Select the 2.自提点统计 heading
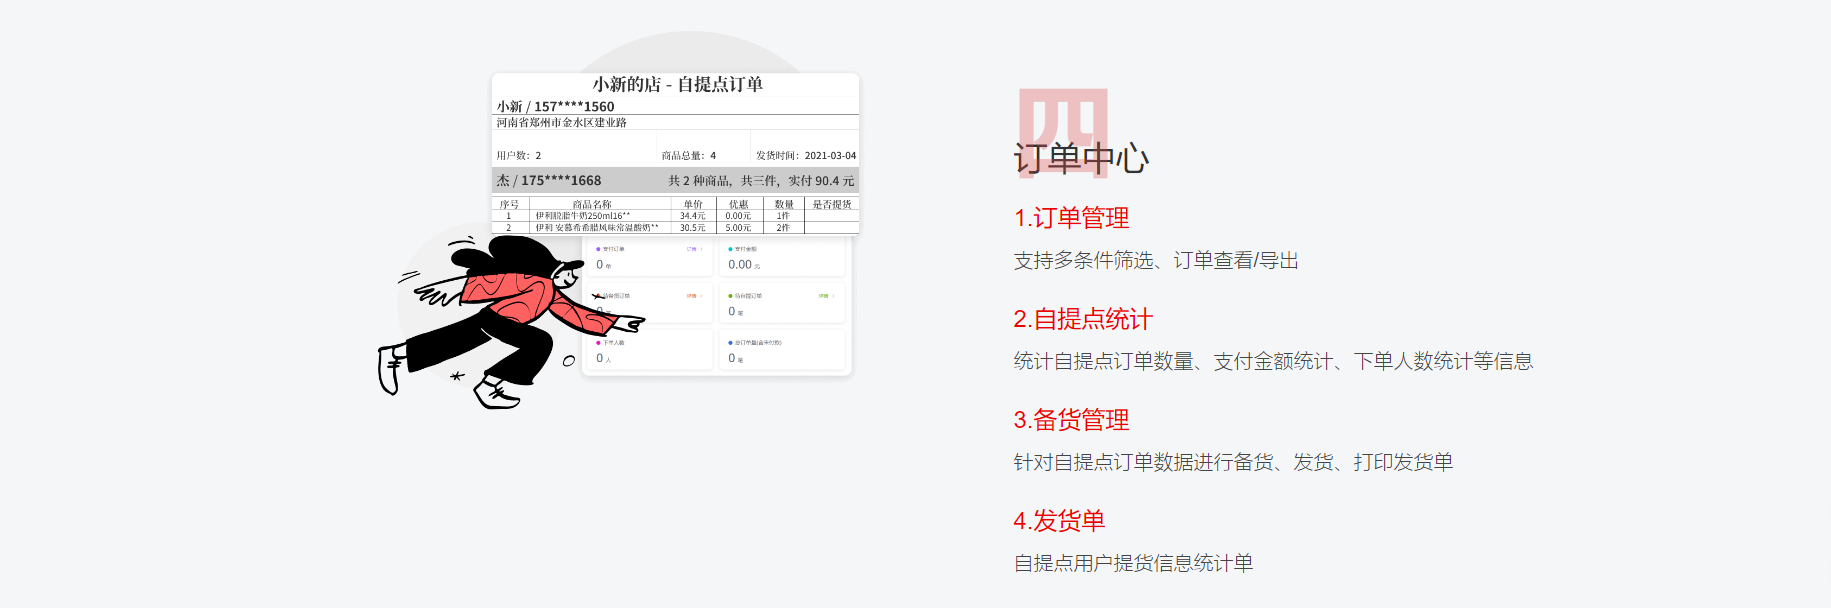The height and width of the screenshot is (608, 1831). (1083, 319)
